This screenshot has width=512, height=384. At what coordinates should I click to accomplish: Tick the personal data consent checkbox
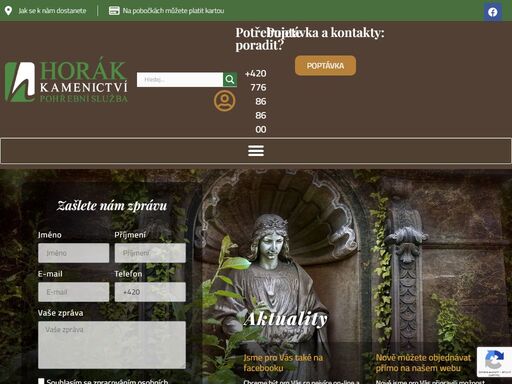click(x=41, y=381)
